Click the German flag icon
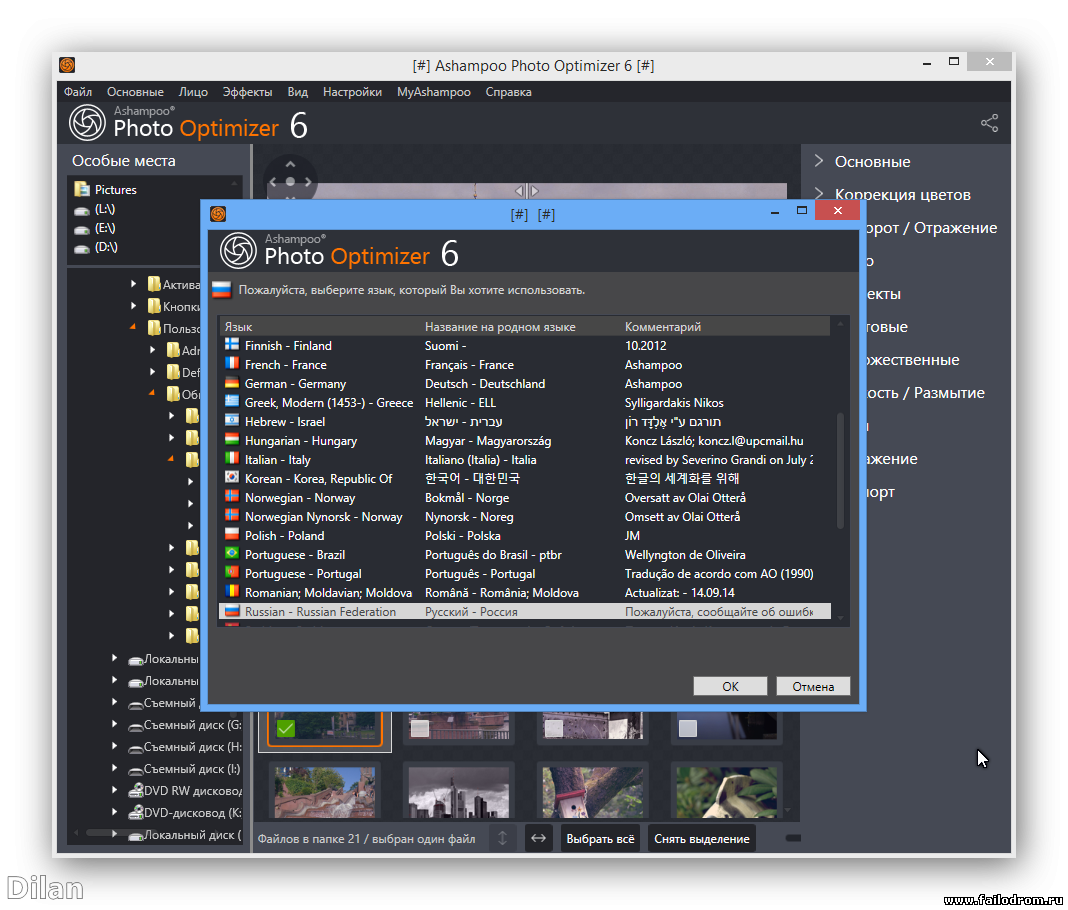Viewport: 1068px width, 910px height. (232, 383)
